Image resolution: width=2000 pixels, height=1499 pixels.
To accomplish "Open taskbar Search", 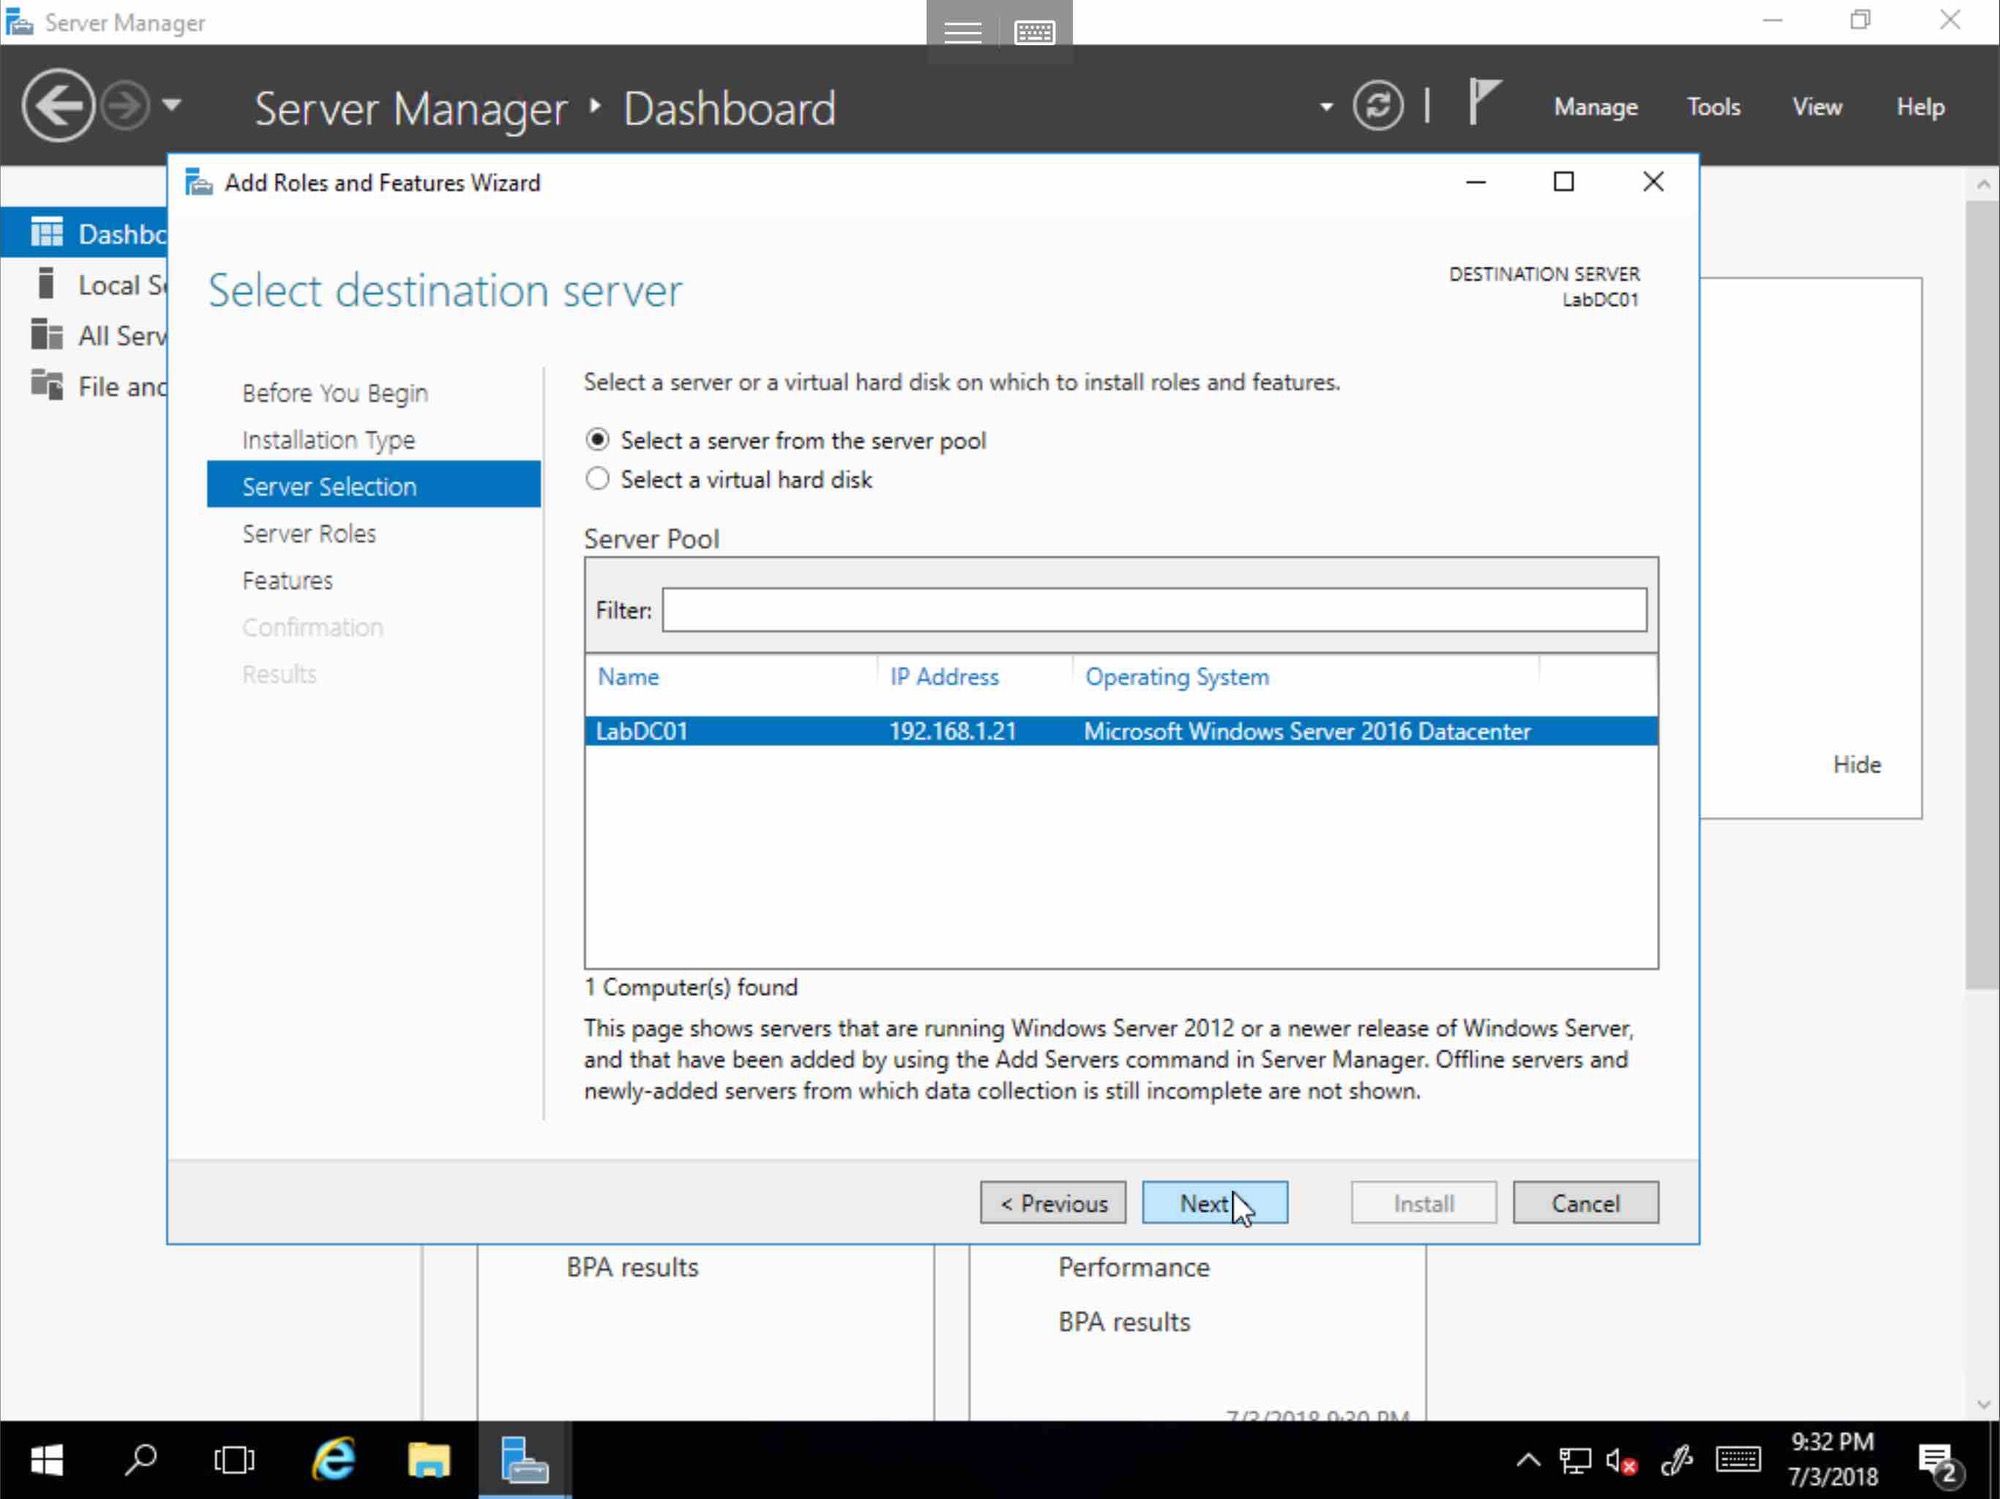I will coord(140,1460).
